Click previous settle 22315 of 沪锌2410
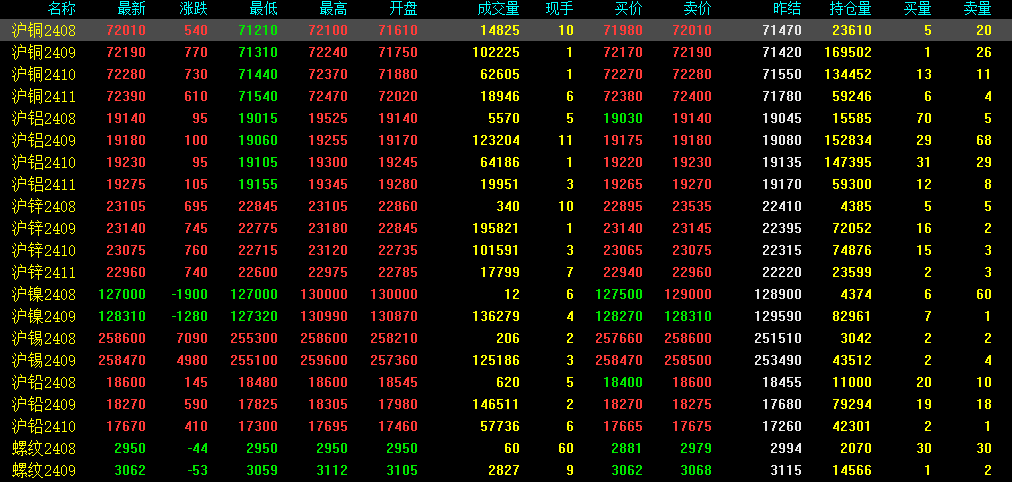This screenshot has width=1012, height=482. pyautogui.click(x=781, y=250)
